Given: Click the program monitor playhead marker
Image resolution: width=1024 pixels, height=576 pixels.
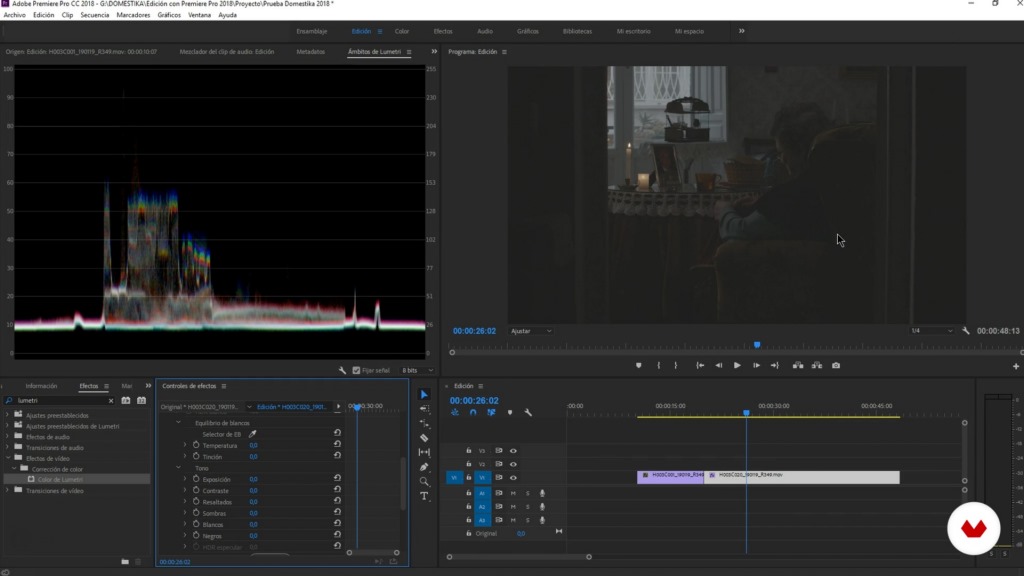Looking at the screenshot, I should tap(757, 345).
